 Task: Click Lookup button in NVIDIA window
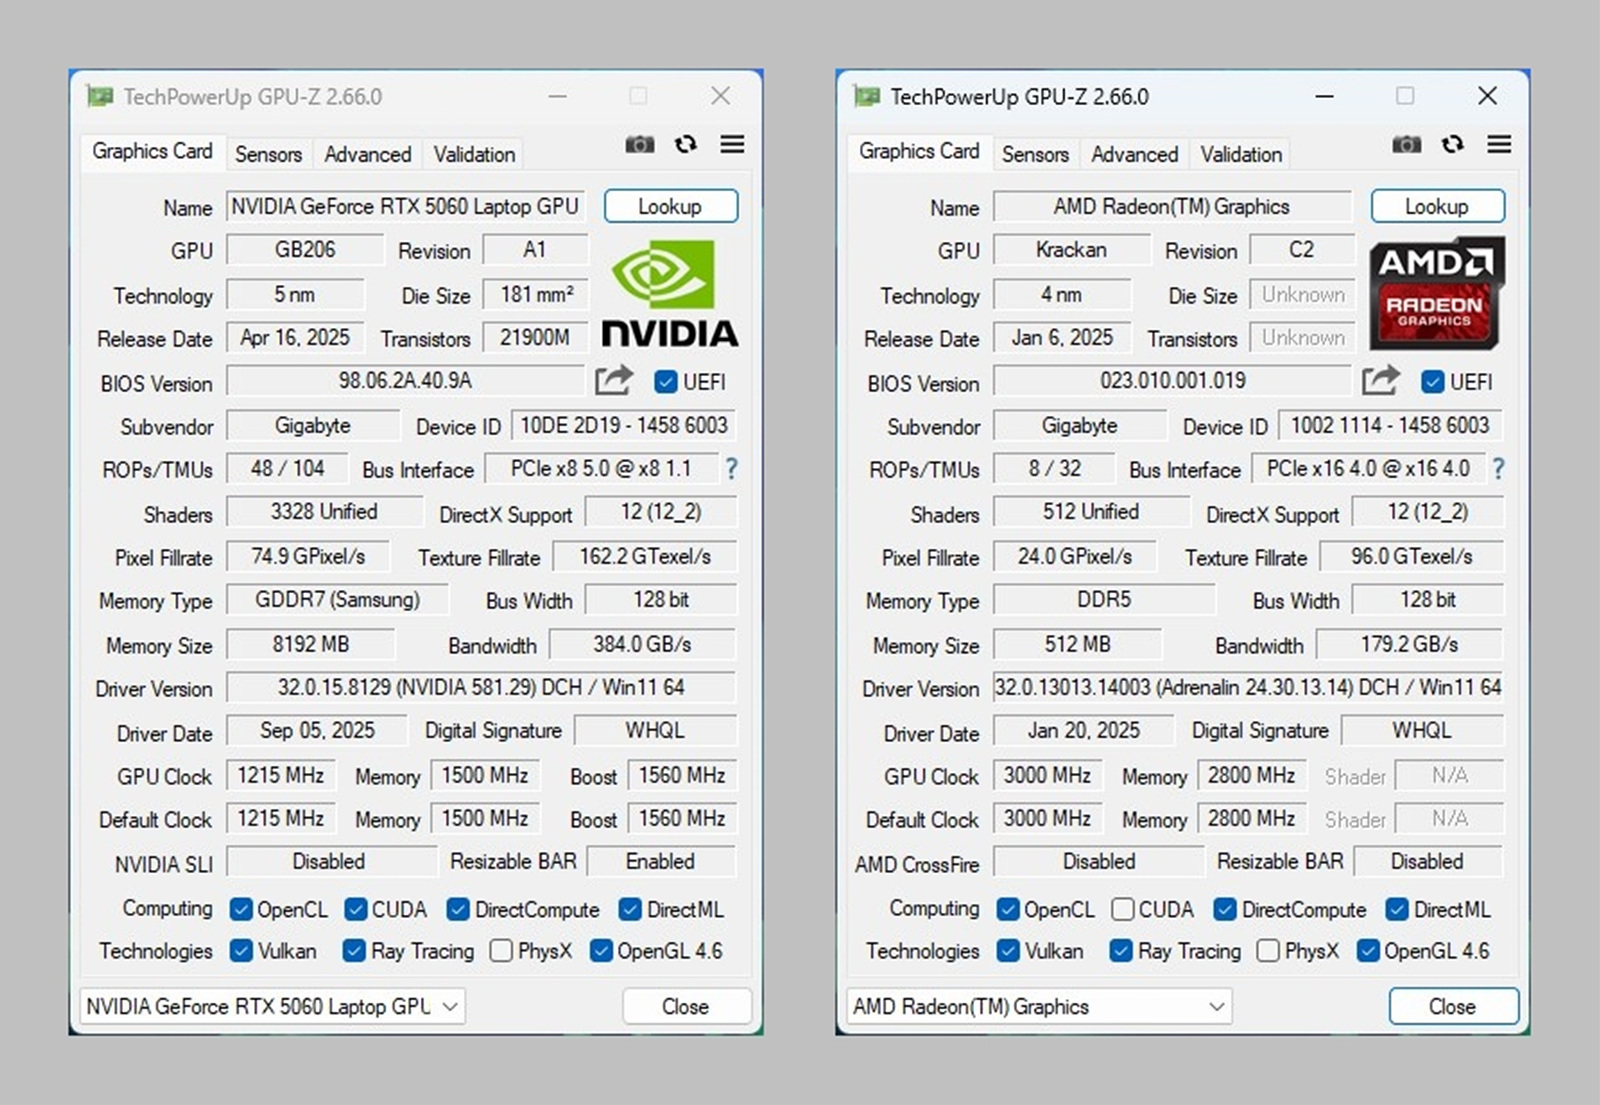click(671, 206)
